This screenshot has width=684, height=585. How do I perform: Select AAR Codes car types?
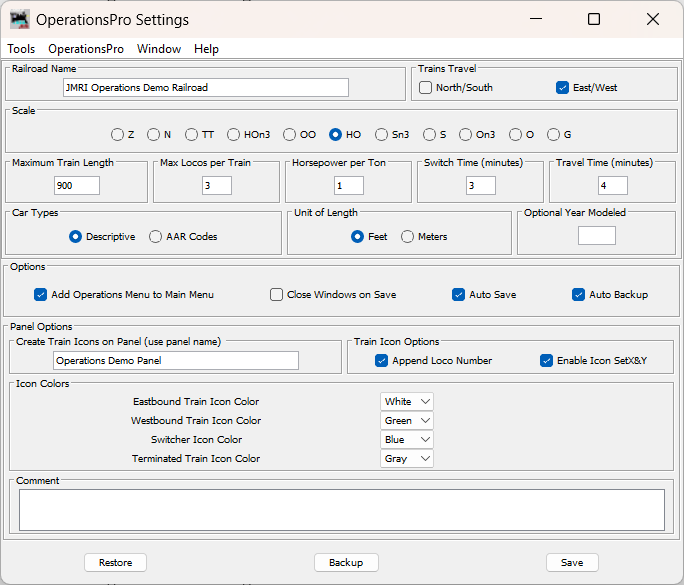155,236
